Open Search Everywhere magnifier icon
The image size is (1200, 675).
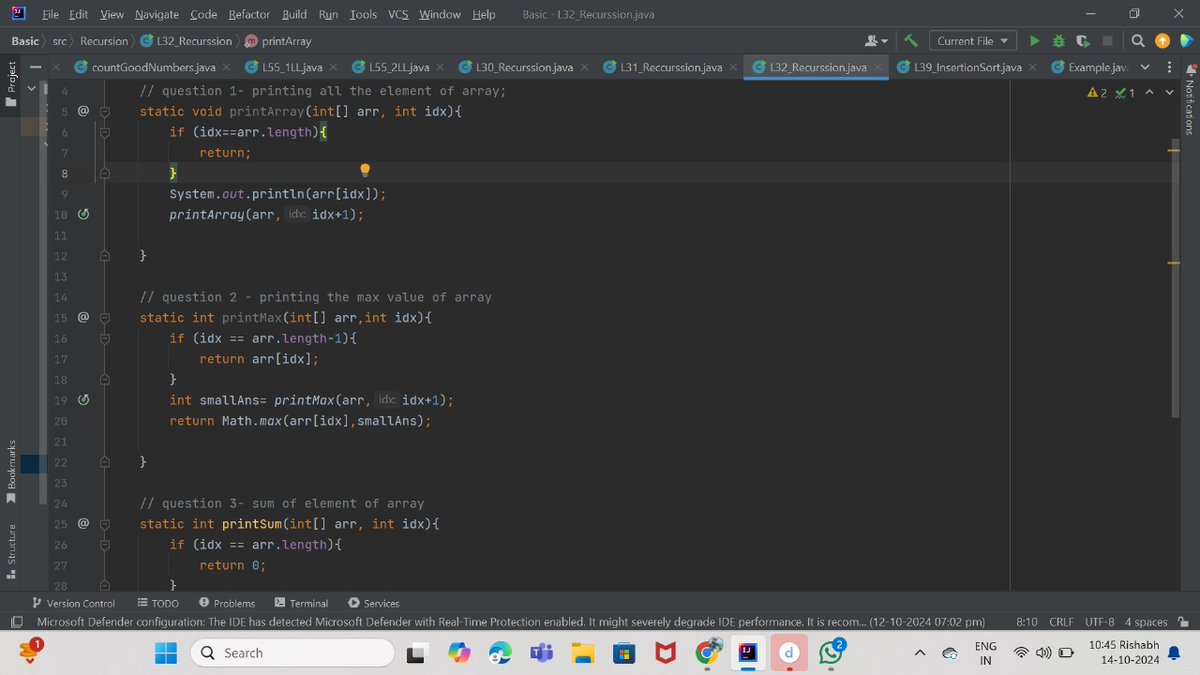pos(1138,41)
